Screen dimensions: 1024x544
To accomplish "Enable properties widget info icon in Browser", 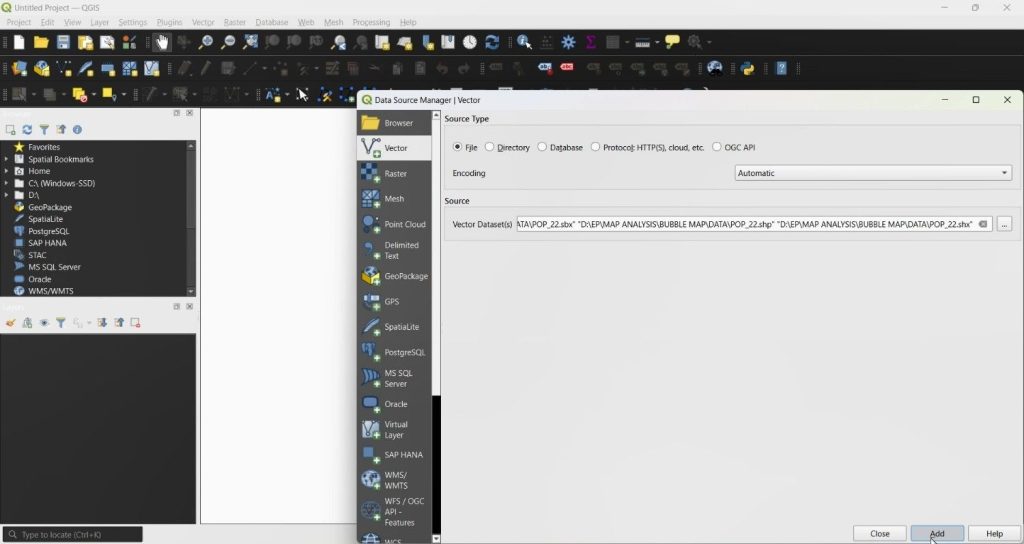I will (77, 130).
